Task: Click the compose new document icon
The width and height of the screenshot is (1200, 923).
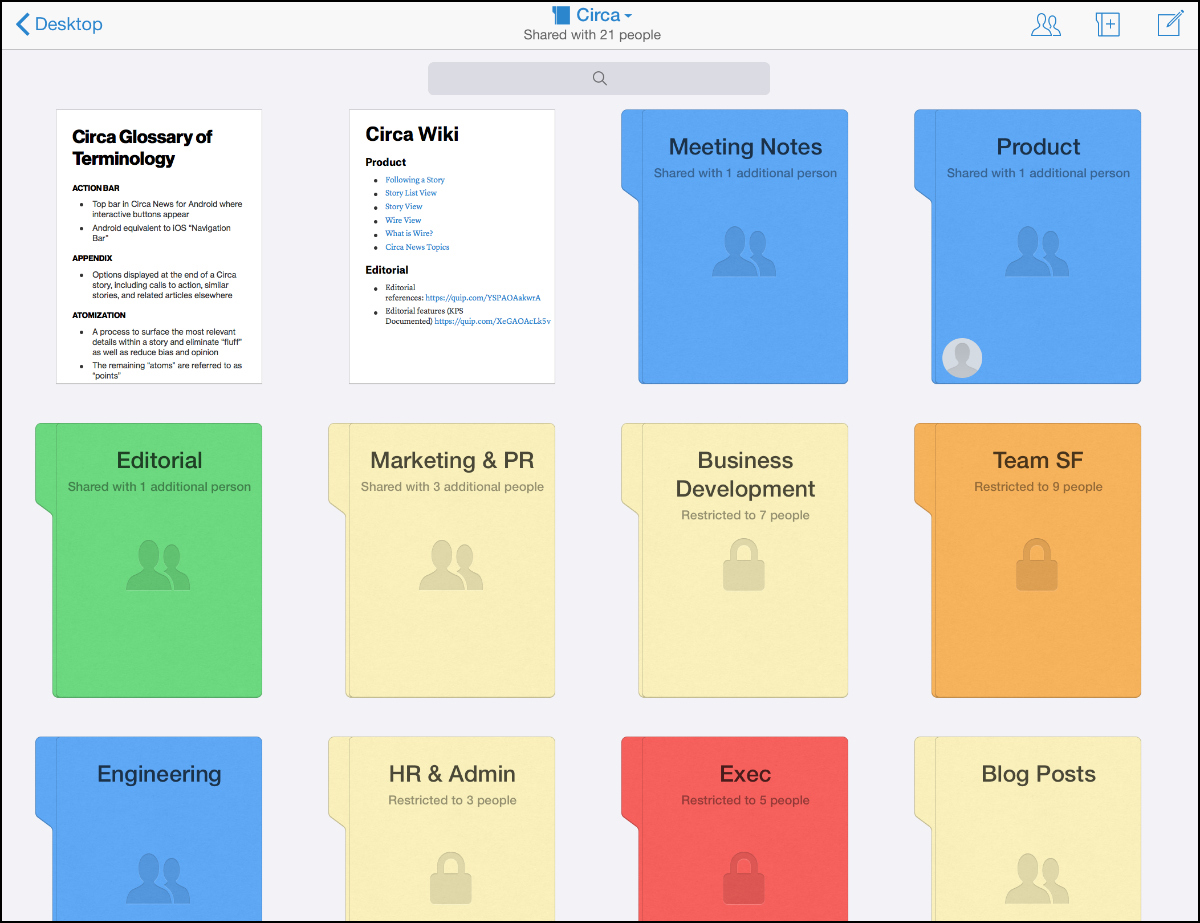Action: tap(1170, 25)
